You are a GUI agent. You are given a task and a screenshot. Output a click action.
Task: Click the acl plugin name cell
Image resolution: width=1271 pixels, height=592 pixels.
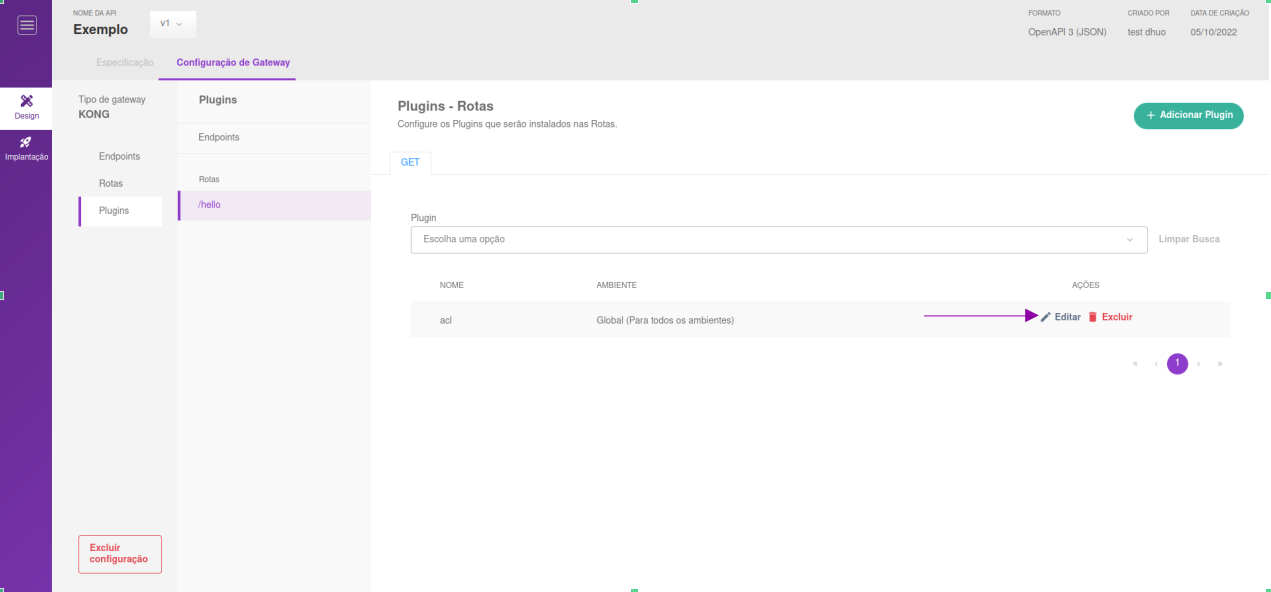446,320
